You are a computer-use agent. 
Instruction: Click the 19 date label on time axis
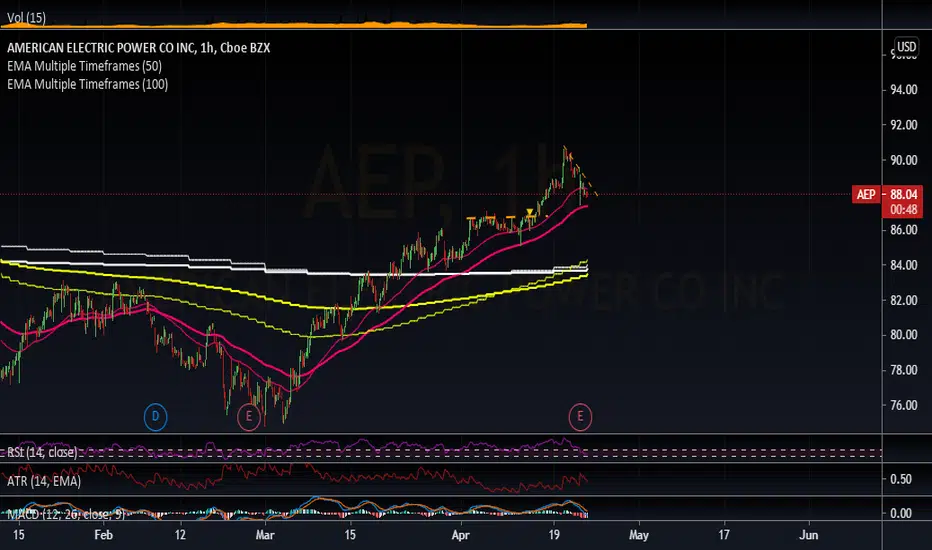[x=554, y=535]
